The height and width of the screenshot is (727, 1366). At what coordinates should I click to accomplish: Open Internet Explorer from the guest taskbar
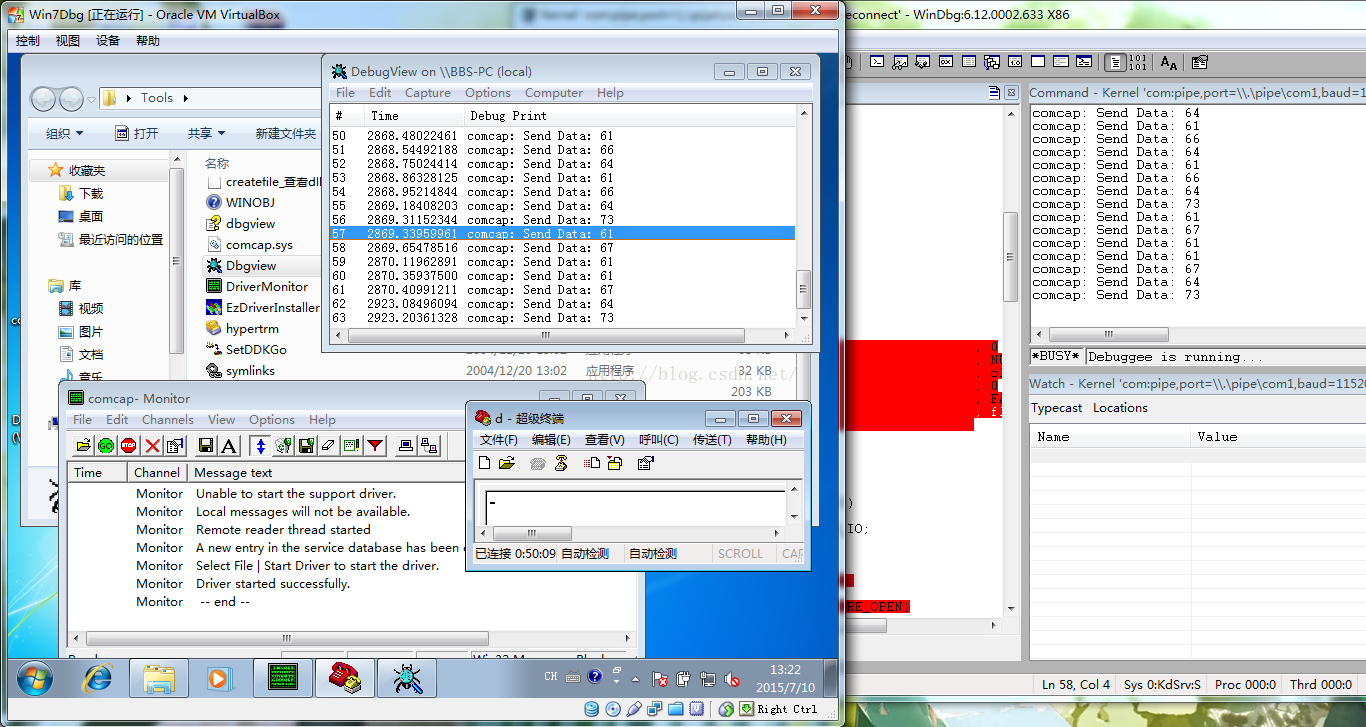[97, 679]
